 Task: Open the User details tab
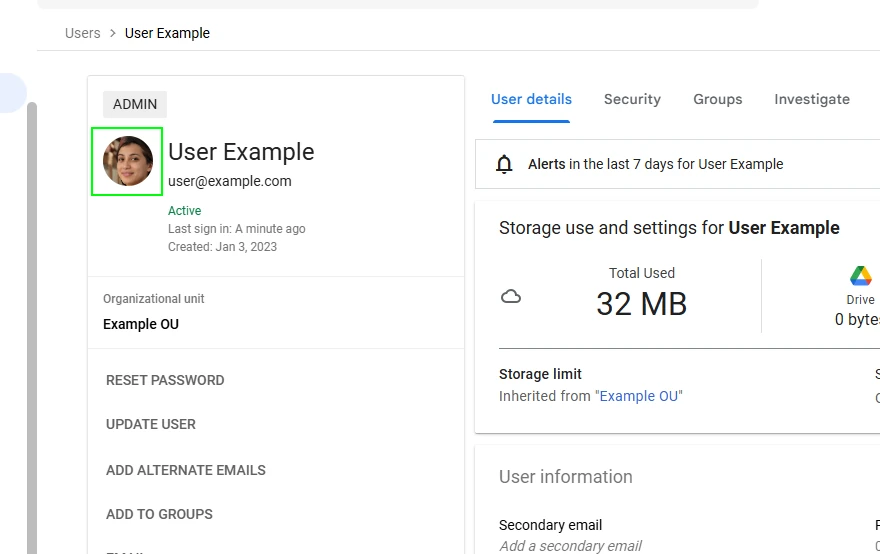click(531, 100)
